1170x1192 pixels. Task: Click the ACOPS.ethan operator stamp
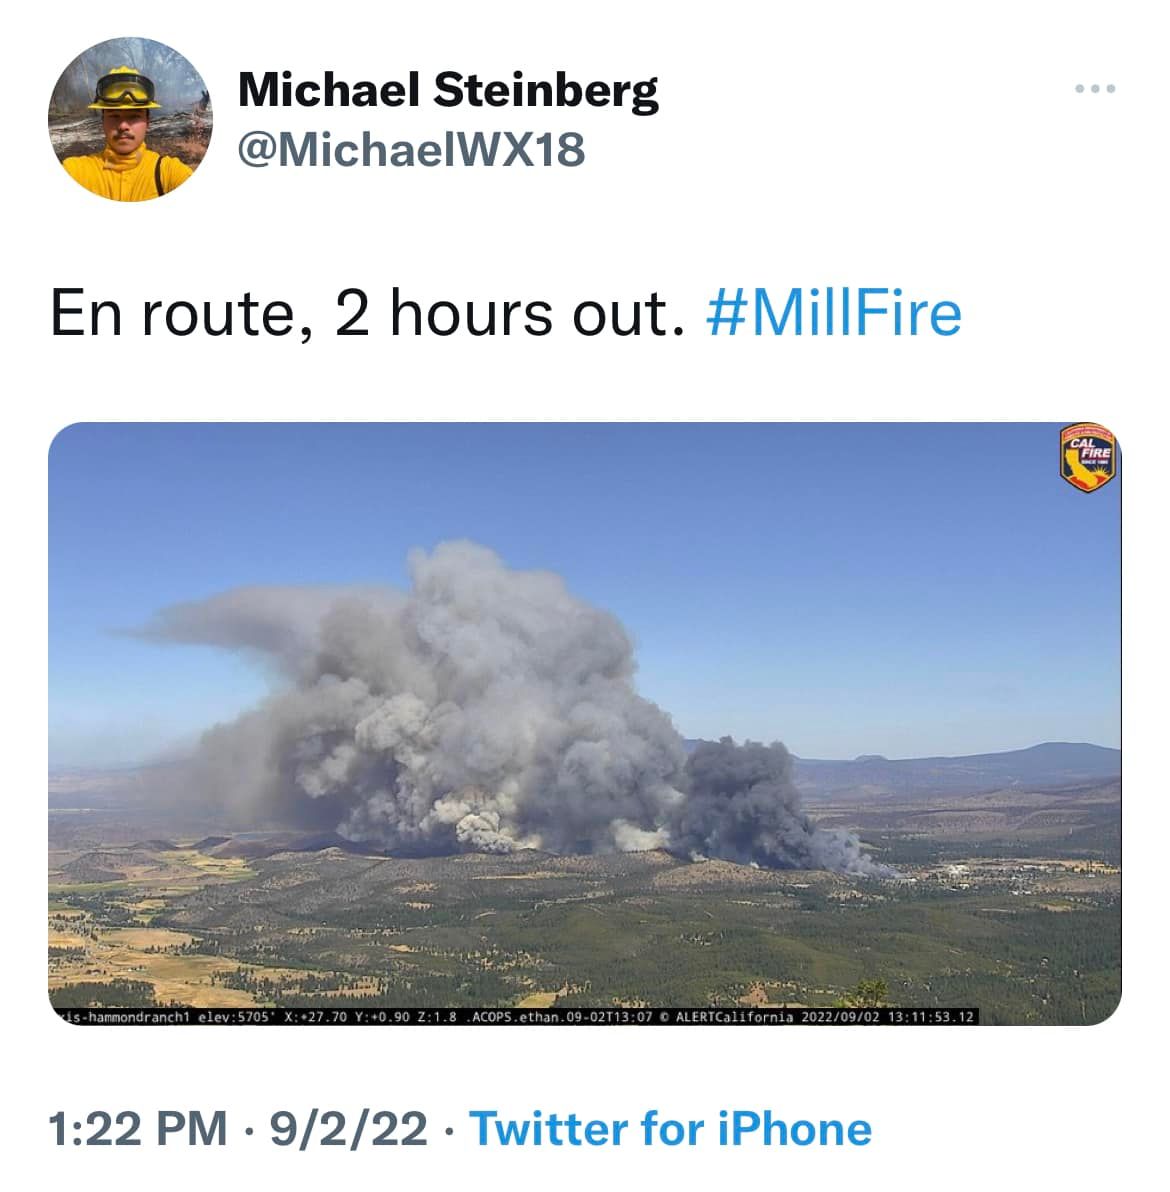[562, 1017]
